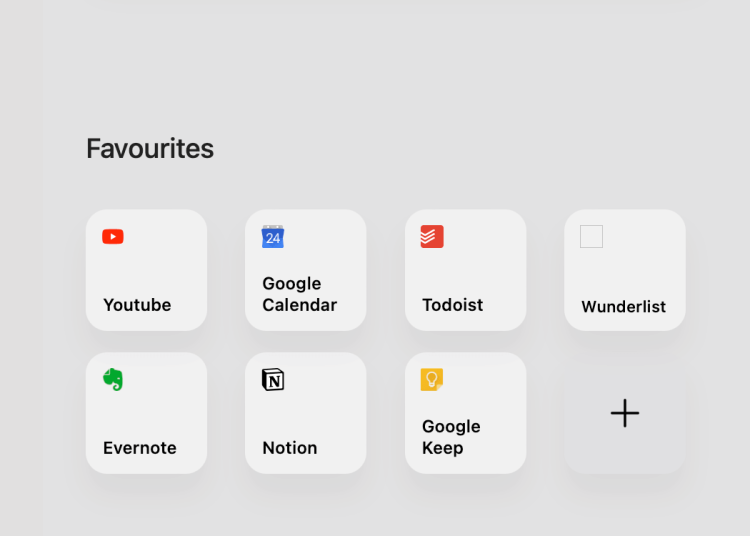
Task: Click the Favourites section heading
Action: coord(150,149)
